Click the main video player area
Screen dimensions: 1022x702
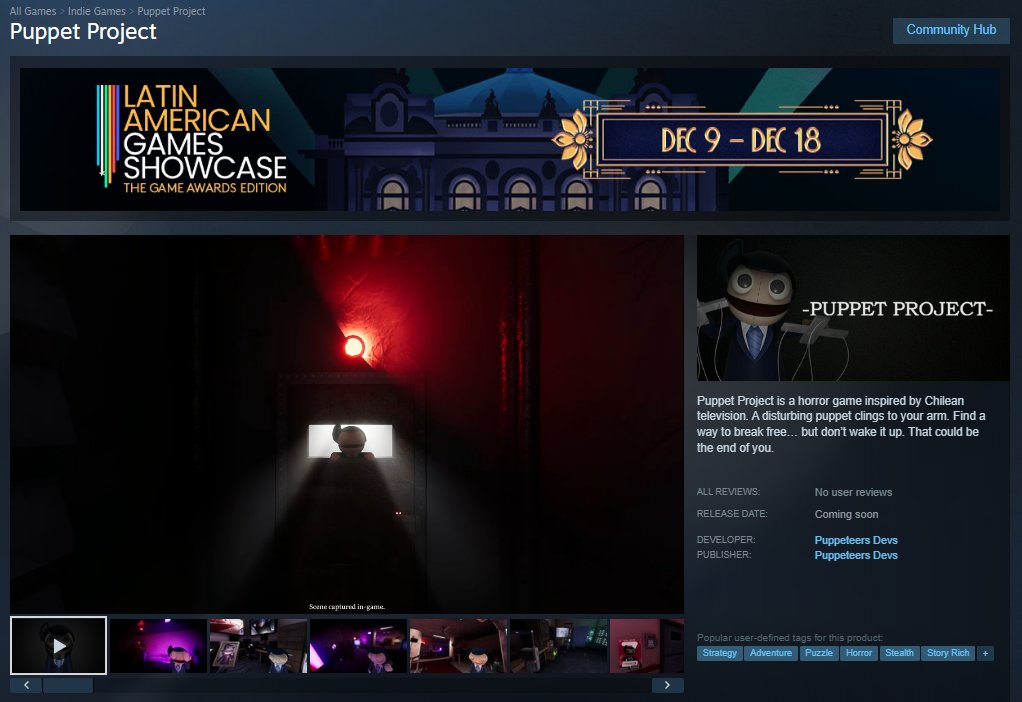tap(347, 424)
